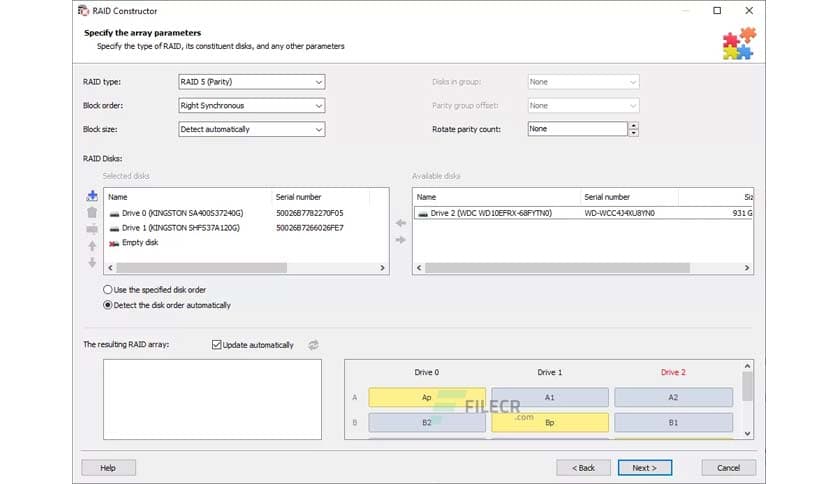The height and width of the screenshot is (484, 836).
Task: Click RAID layout scroll down arrow
Action: [x=747, y=433]
